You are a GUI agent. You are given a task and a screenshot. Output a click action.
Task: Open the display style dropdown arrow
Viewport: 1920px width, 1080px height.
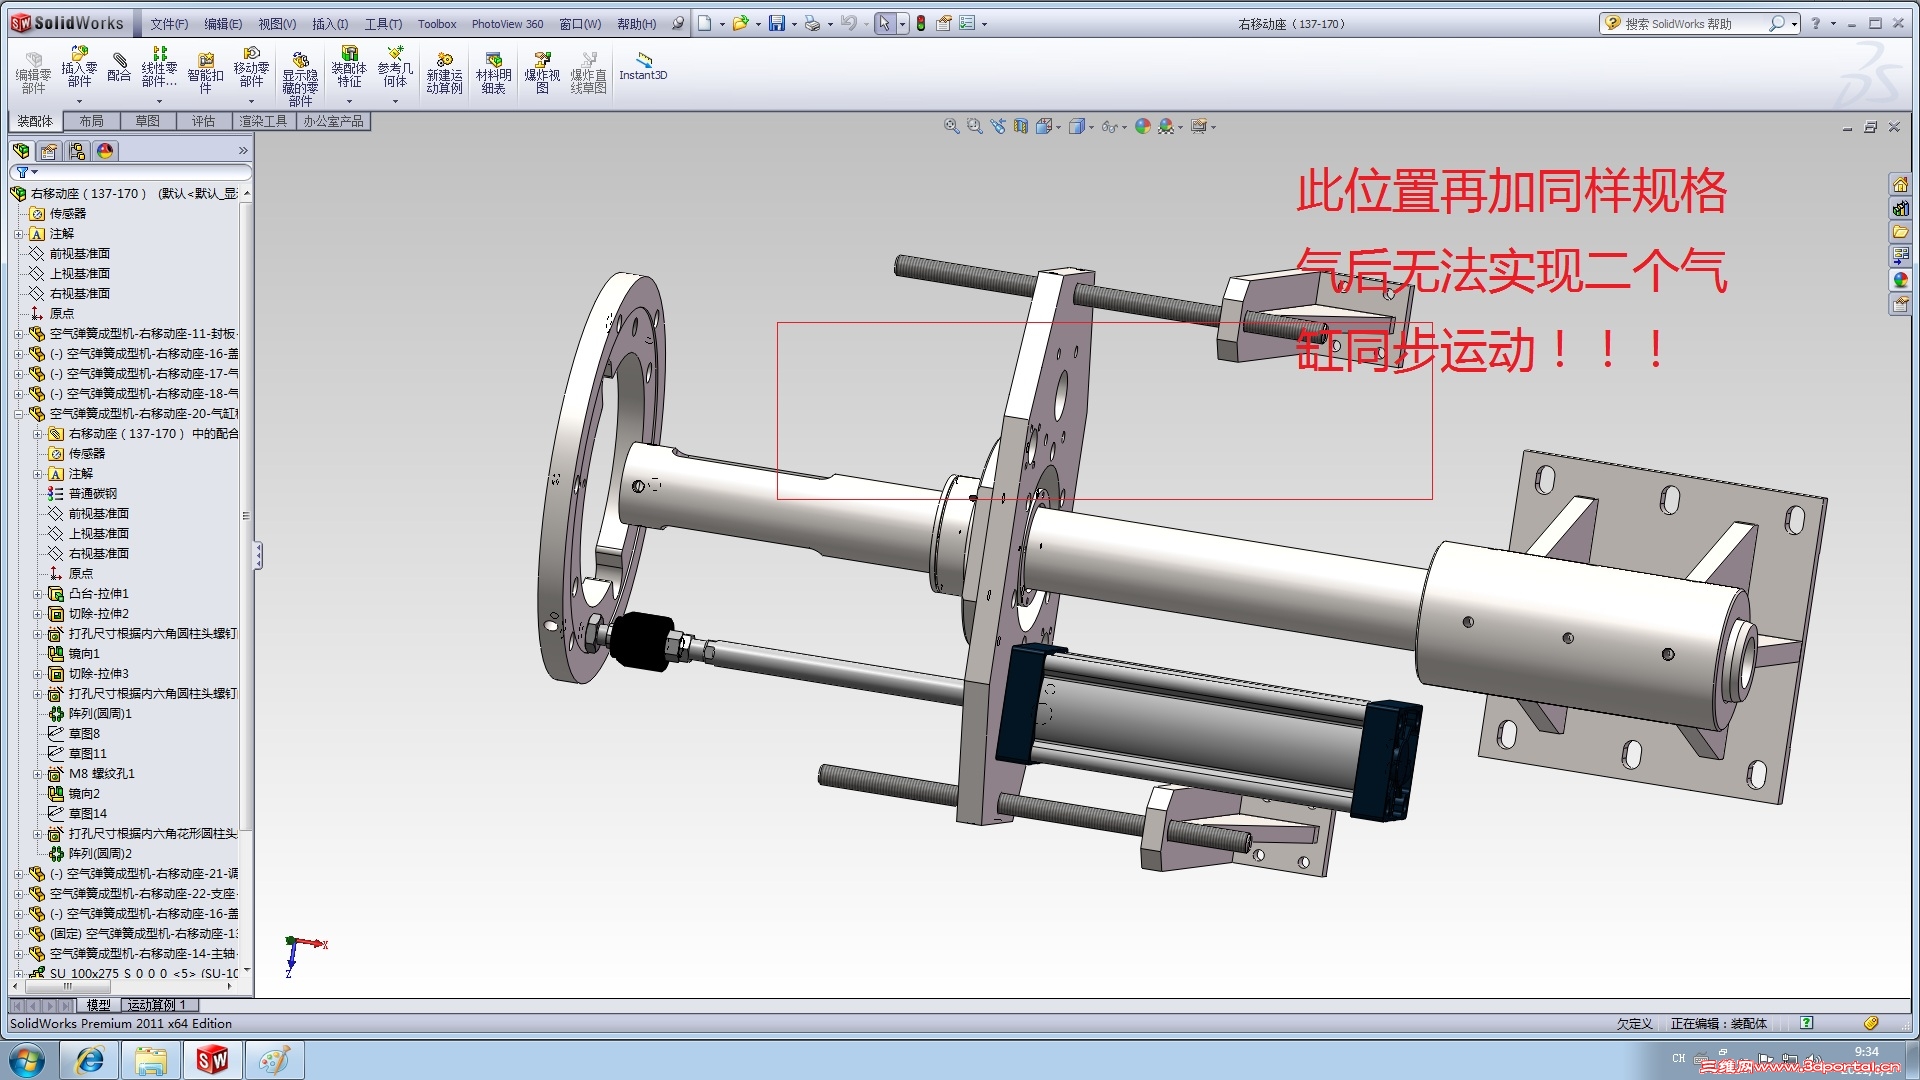pyautogui.click(x=1091, y=127)
